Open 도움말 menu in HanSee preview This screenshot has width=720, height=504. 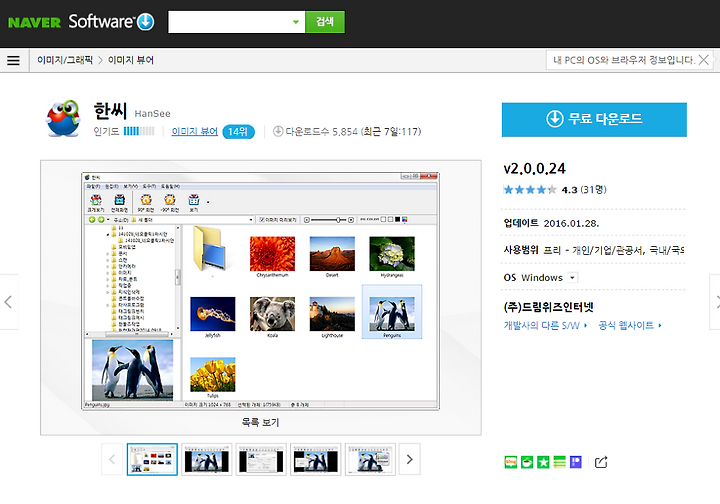pyautogui.click(x=170, y=186)
